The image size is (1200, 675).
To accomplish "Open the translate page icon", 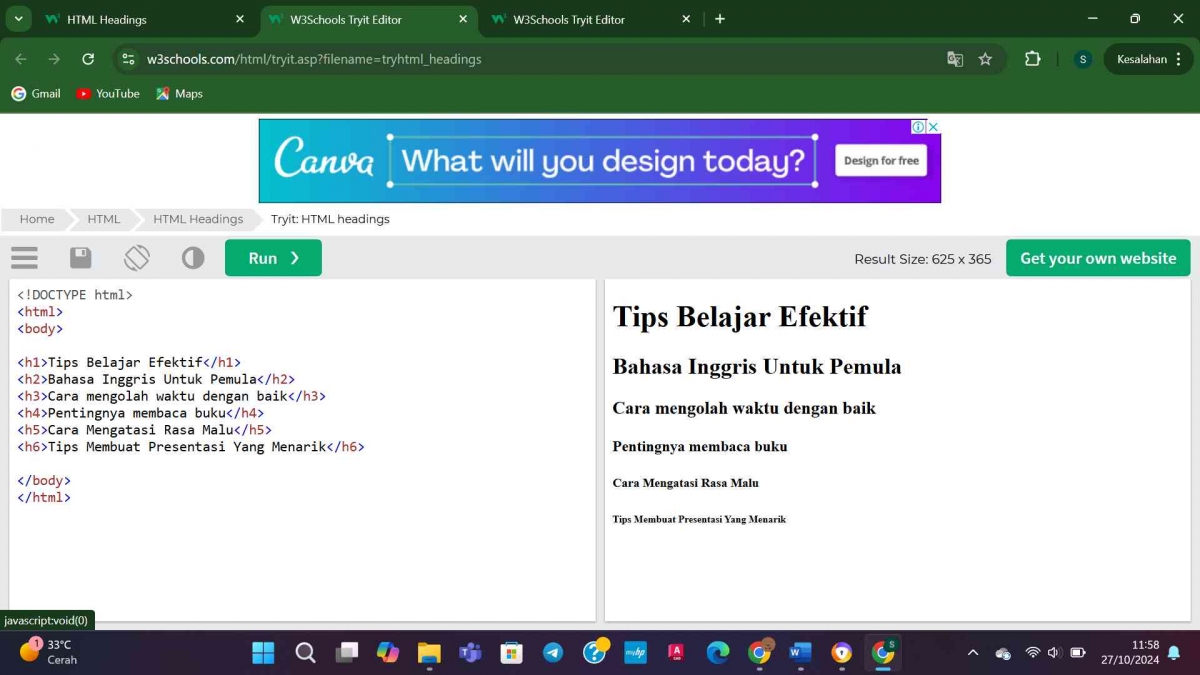I will click(955, 59).
